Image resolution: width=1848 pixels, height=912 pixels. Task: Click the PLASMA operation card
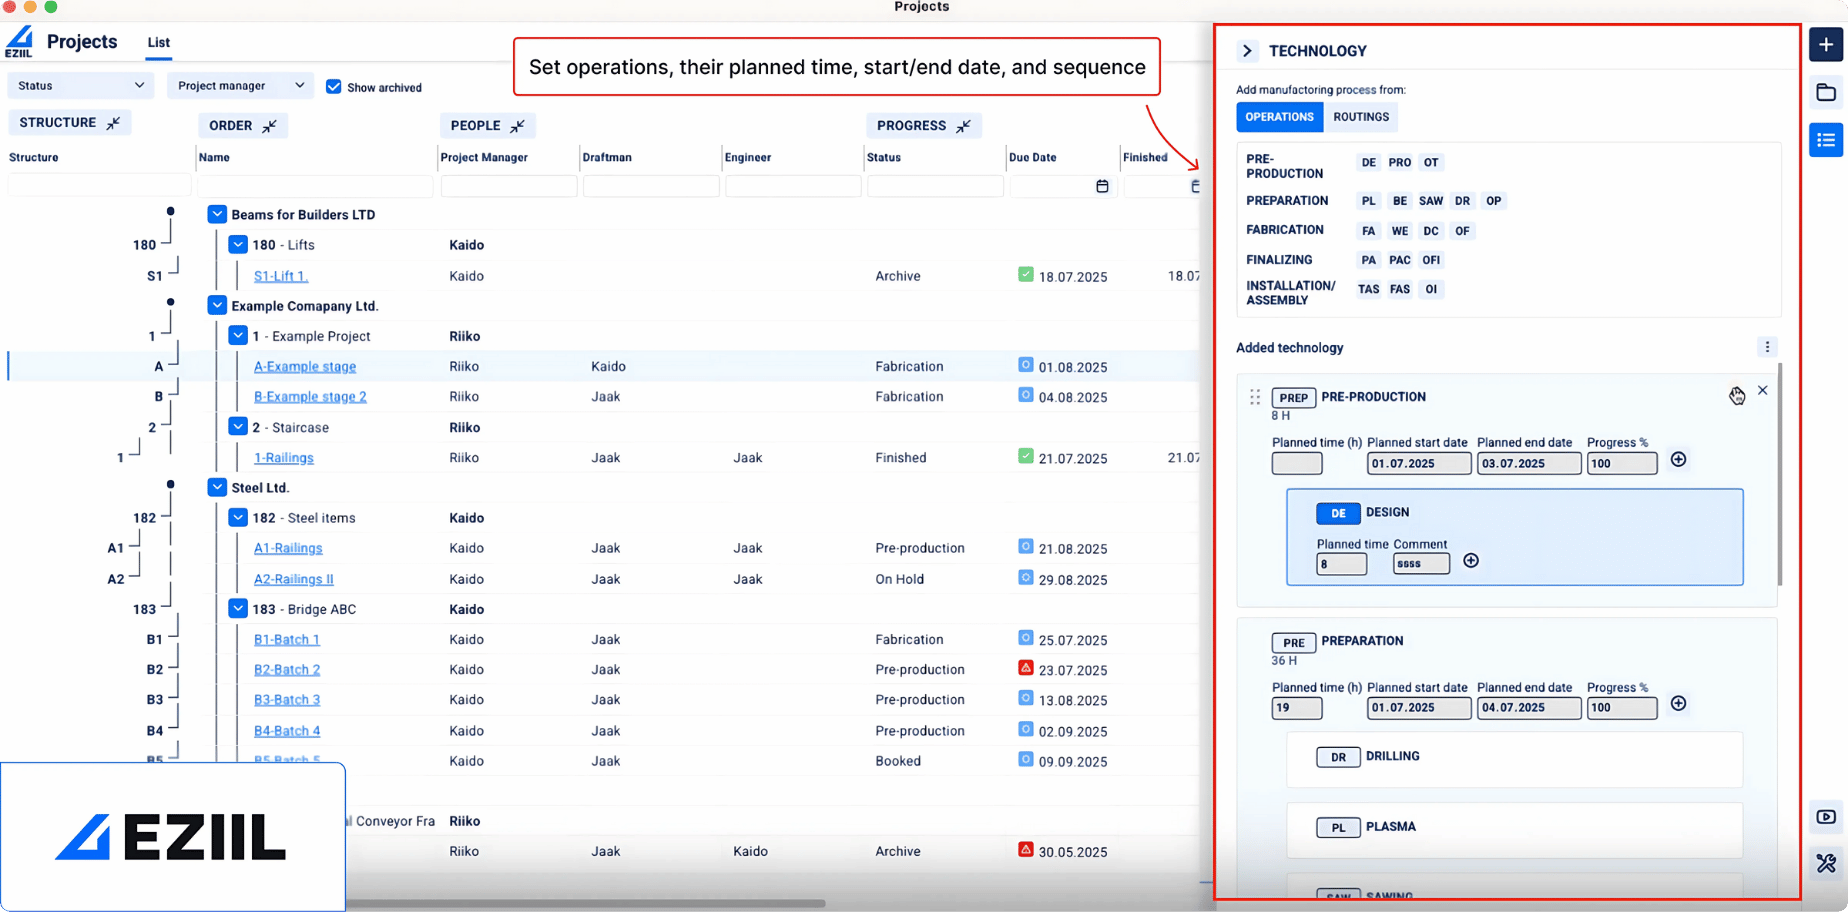pyautogui.click(x=1514, y=829)
